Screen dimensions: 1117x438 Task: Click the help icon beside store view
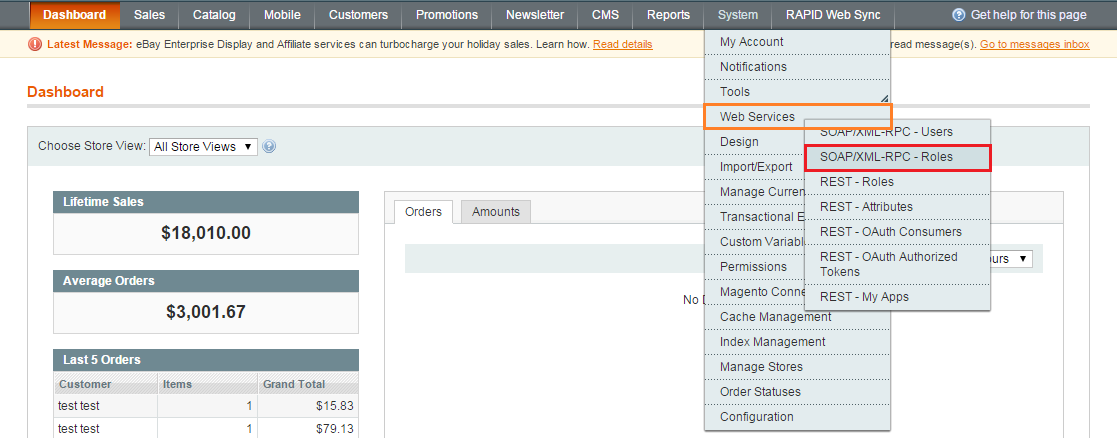[x=269, y=147]
